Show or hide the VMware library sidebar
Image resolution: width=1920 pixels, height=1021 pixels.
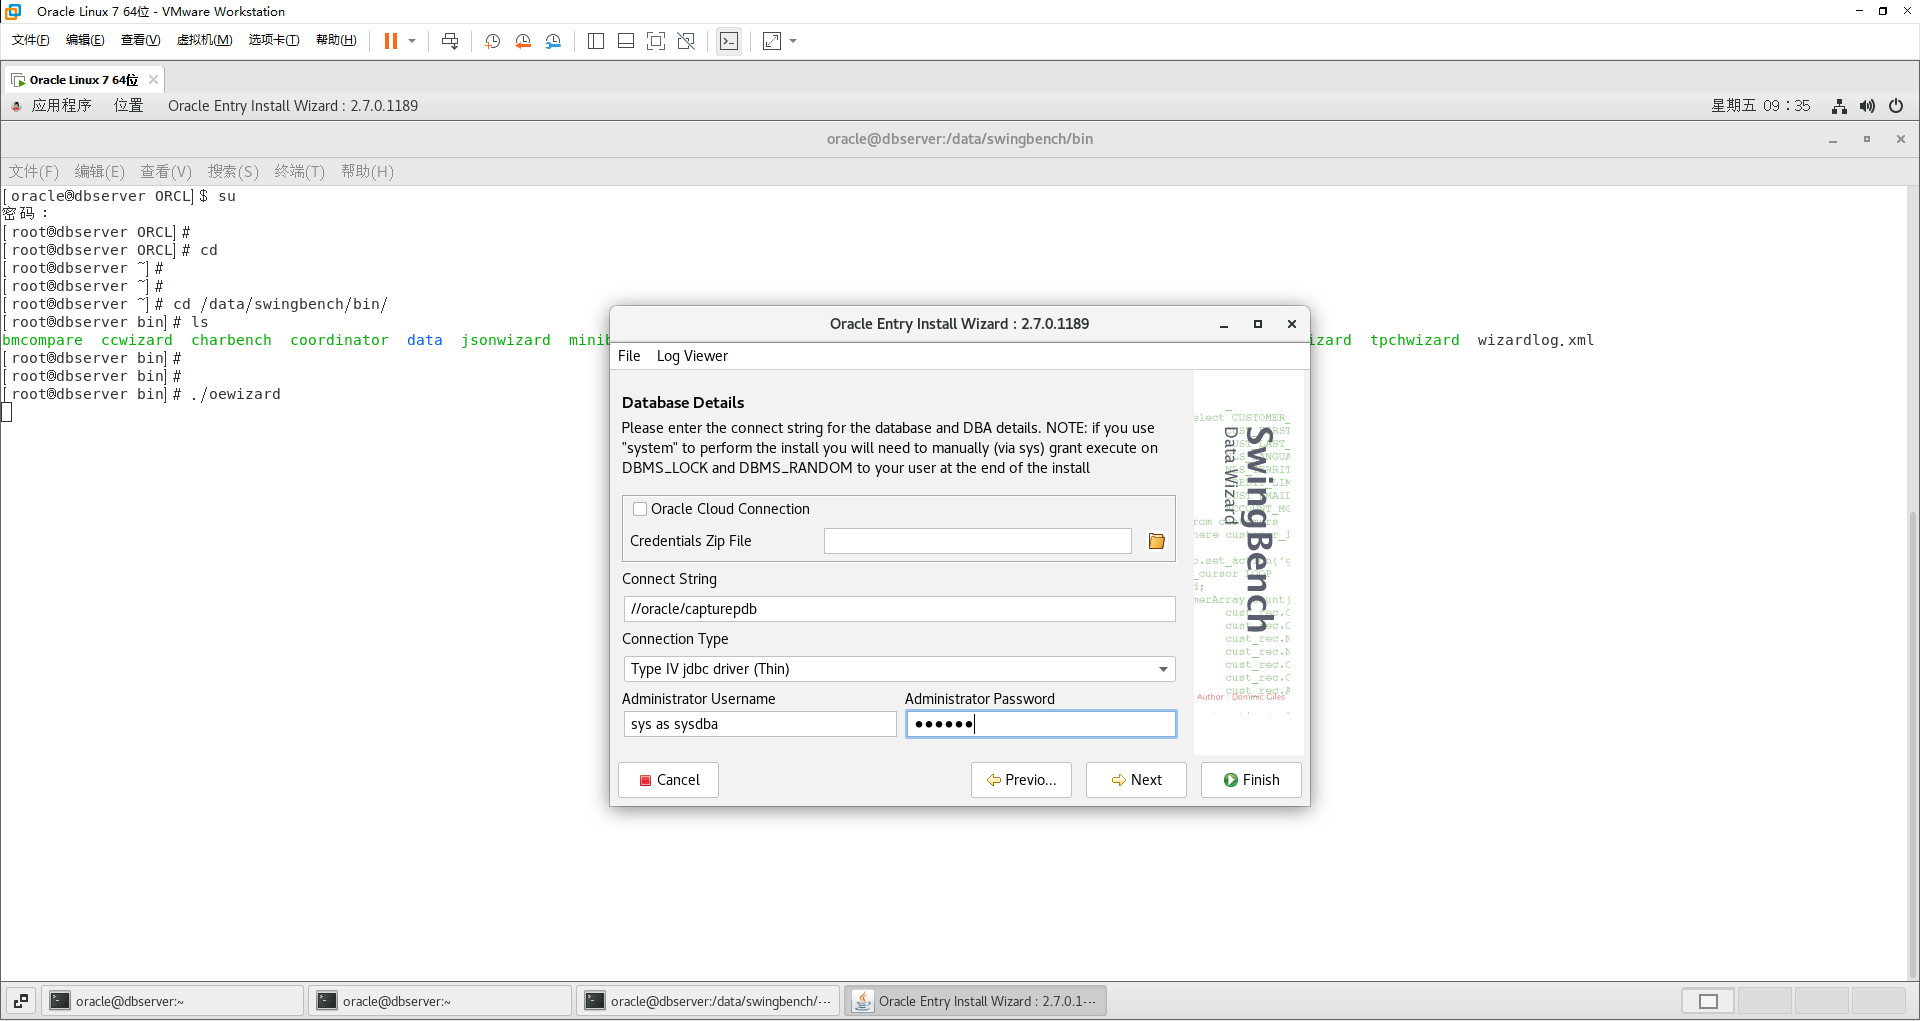pos(596,41)
